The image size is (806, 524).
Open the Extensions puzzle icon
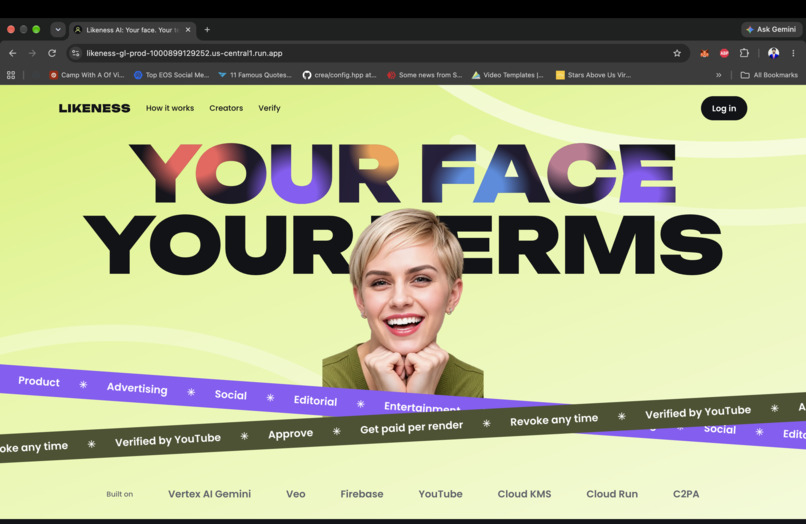click(744, 53)
